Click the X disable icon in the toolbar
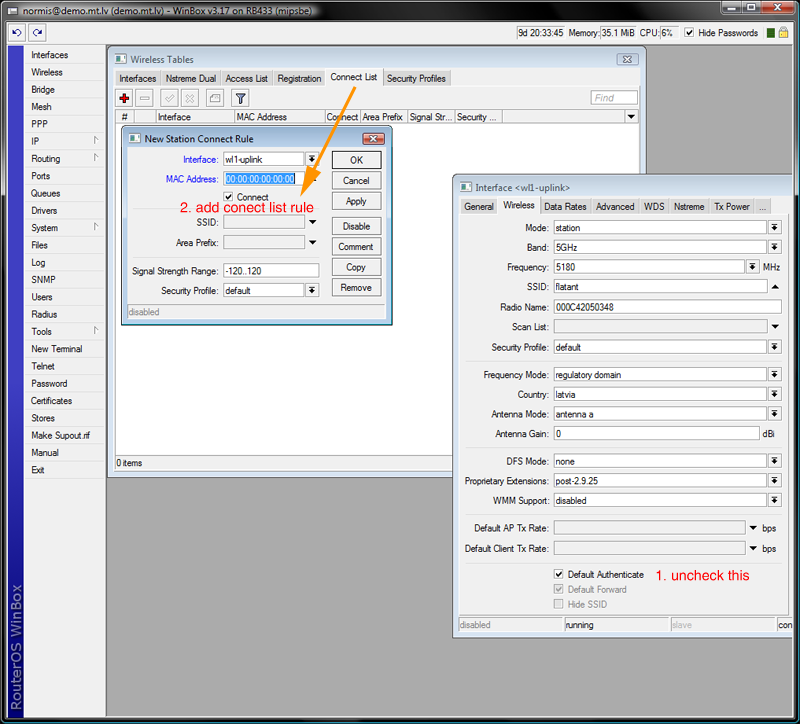 pyautogui.click(x=190, y=98)
